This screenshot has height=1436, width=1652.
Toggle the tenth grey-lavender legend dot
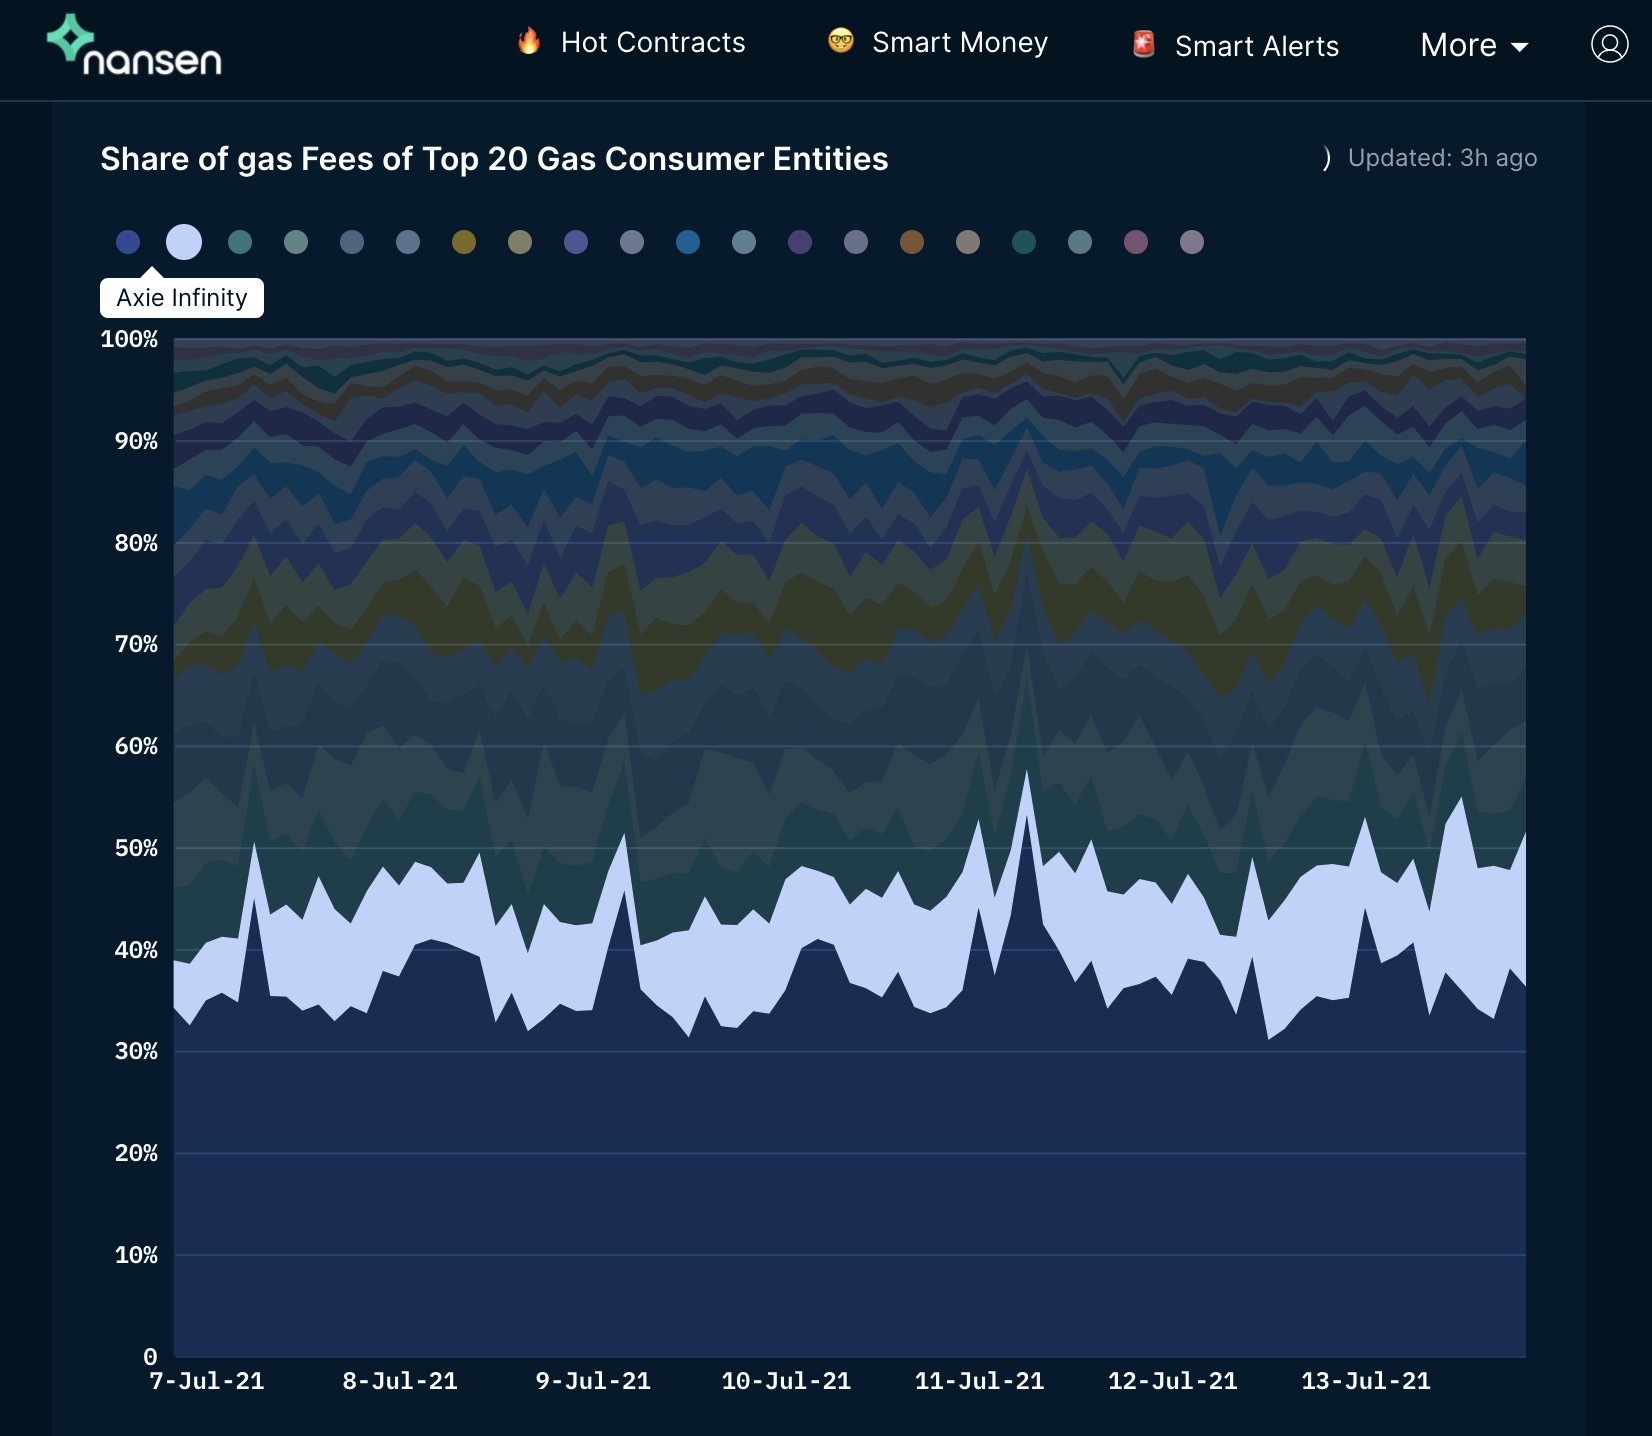(632, 242)
